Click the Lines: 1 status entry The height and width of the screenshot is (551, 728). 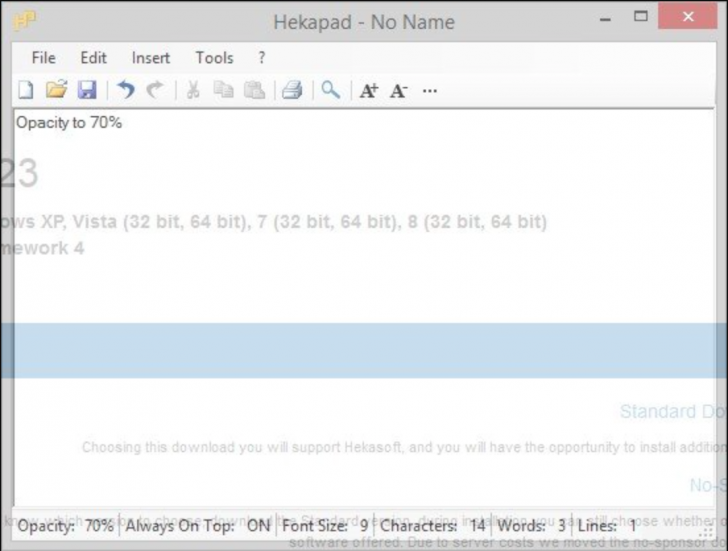(x=607, y=526)
